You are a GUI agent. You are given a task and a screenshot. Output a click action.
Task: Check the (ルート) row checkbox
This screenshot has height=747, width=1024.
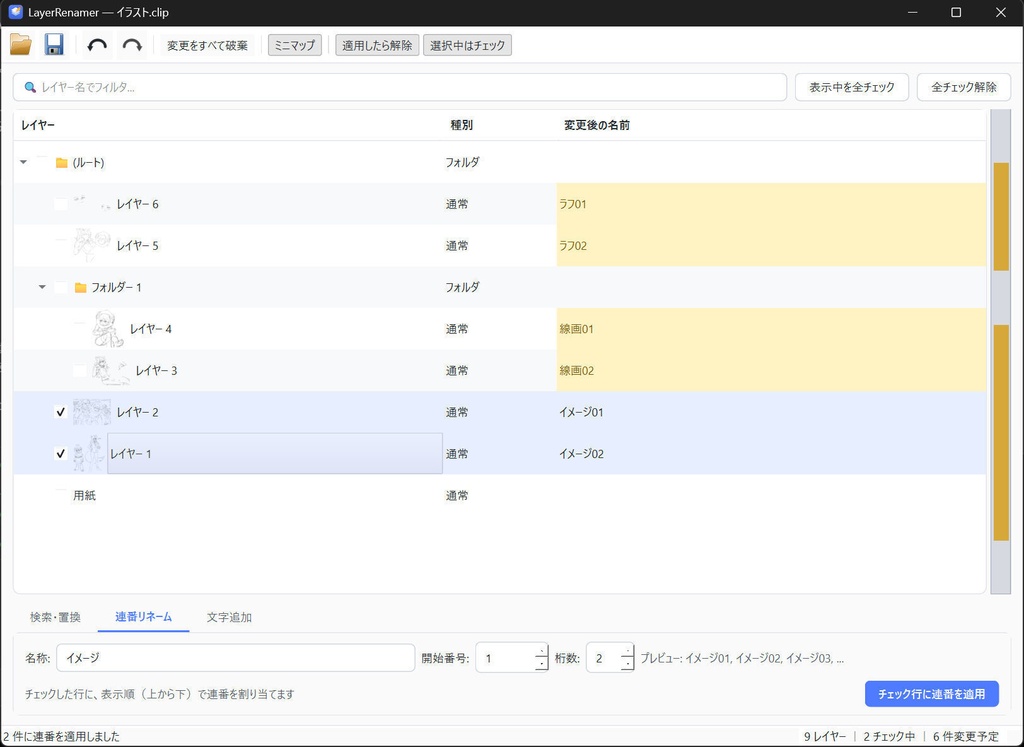pos(42,162)
